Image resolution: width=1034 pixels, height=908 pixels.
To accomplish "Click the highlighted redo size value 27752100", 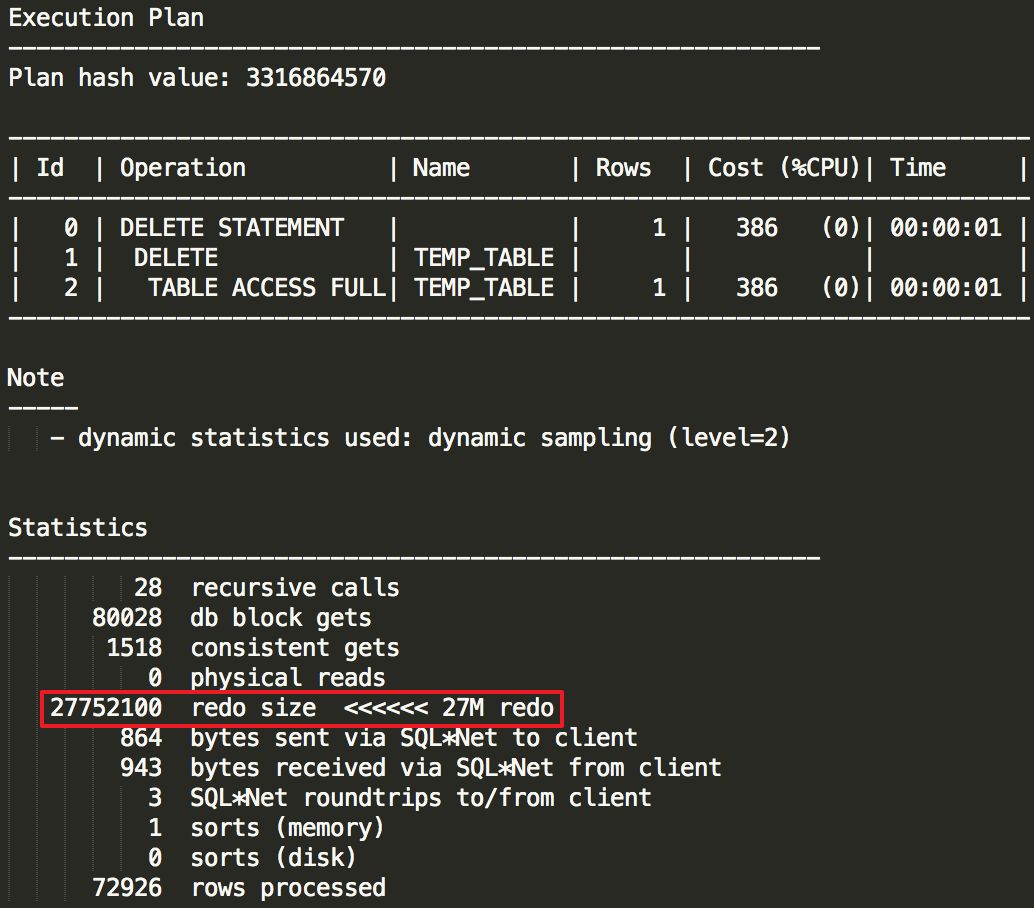I will [103, 708].
